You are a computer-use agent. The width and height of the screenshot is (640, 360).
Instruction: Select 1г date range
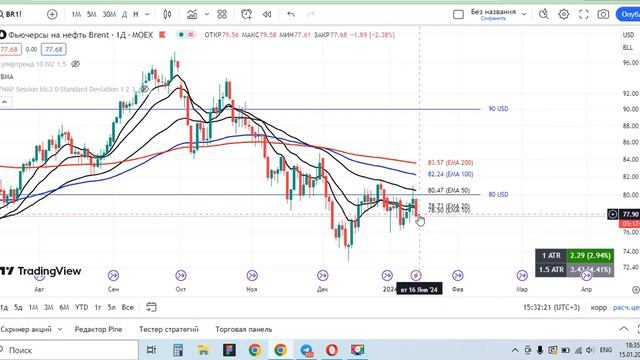[98, 307]
